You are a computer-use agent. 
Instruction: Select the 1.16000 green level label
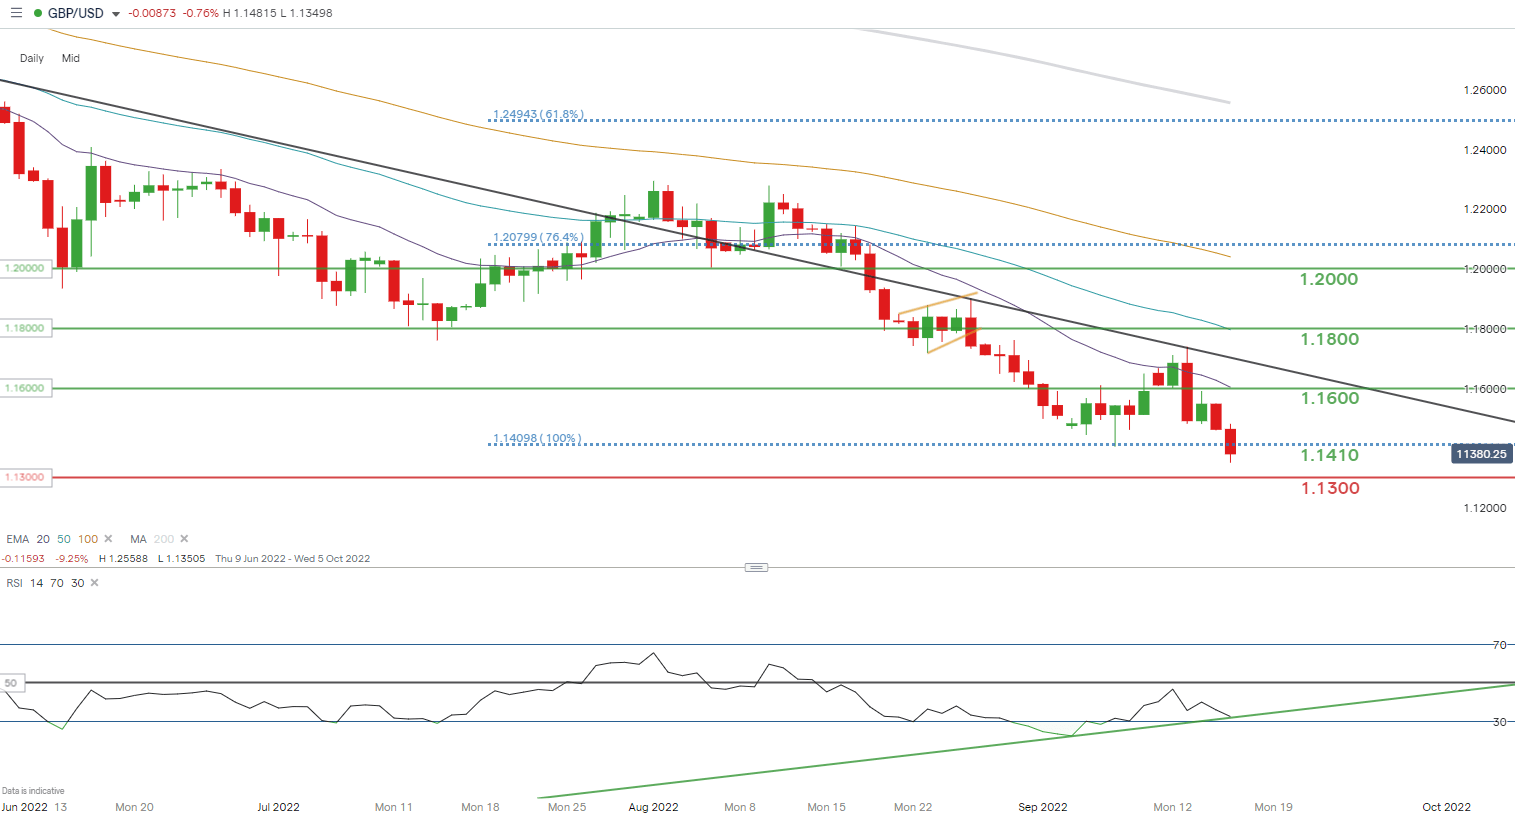coord(25,388)
